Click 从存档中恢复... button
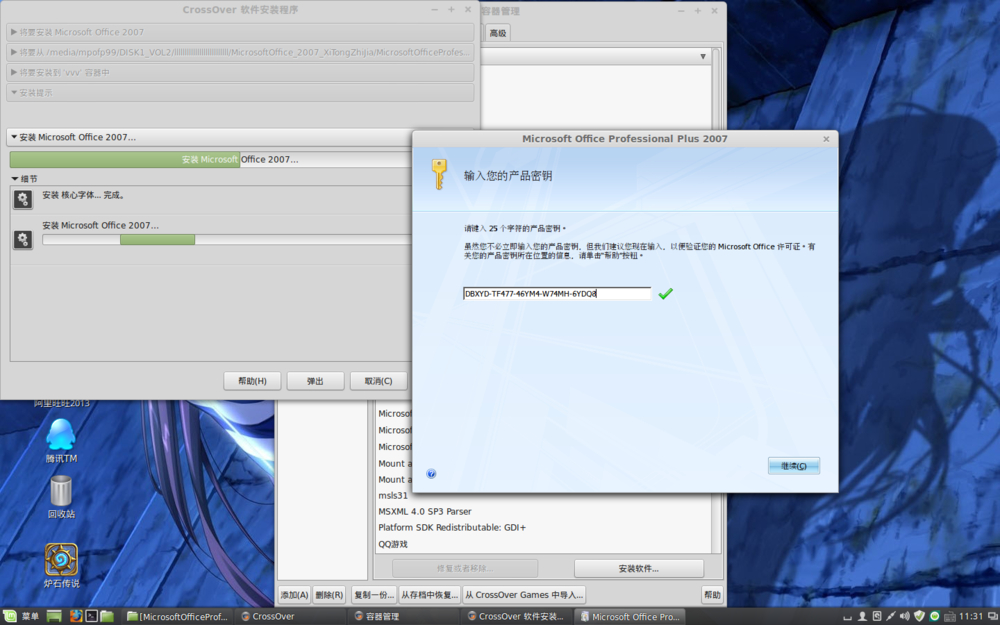 (429, 594)
